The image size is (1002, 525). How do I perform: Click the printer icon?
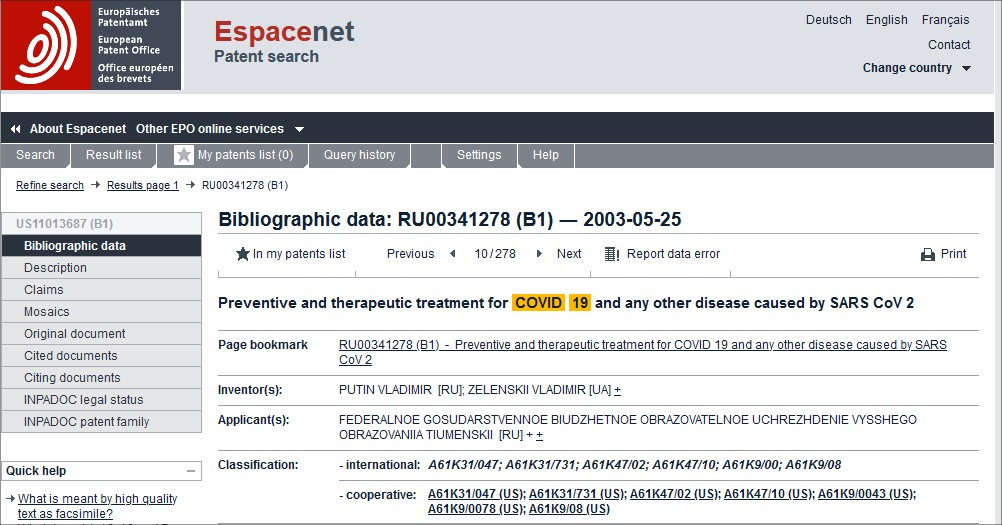point(928,255)
